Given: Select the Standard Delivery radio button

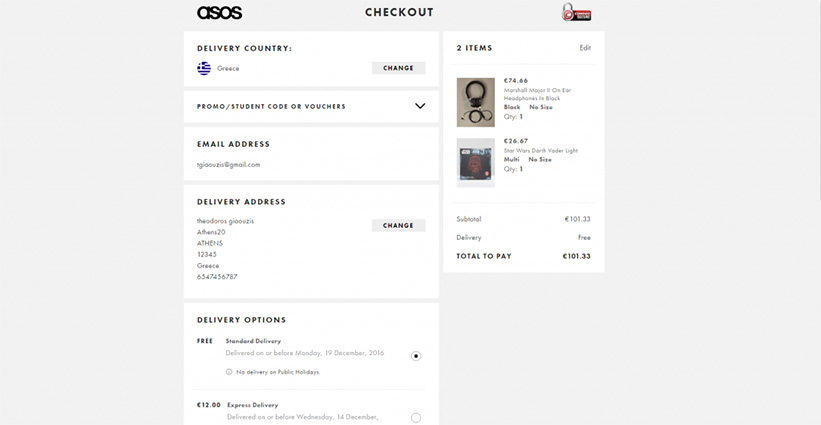Looking at the screenshot, I should 416,356.
